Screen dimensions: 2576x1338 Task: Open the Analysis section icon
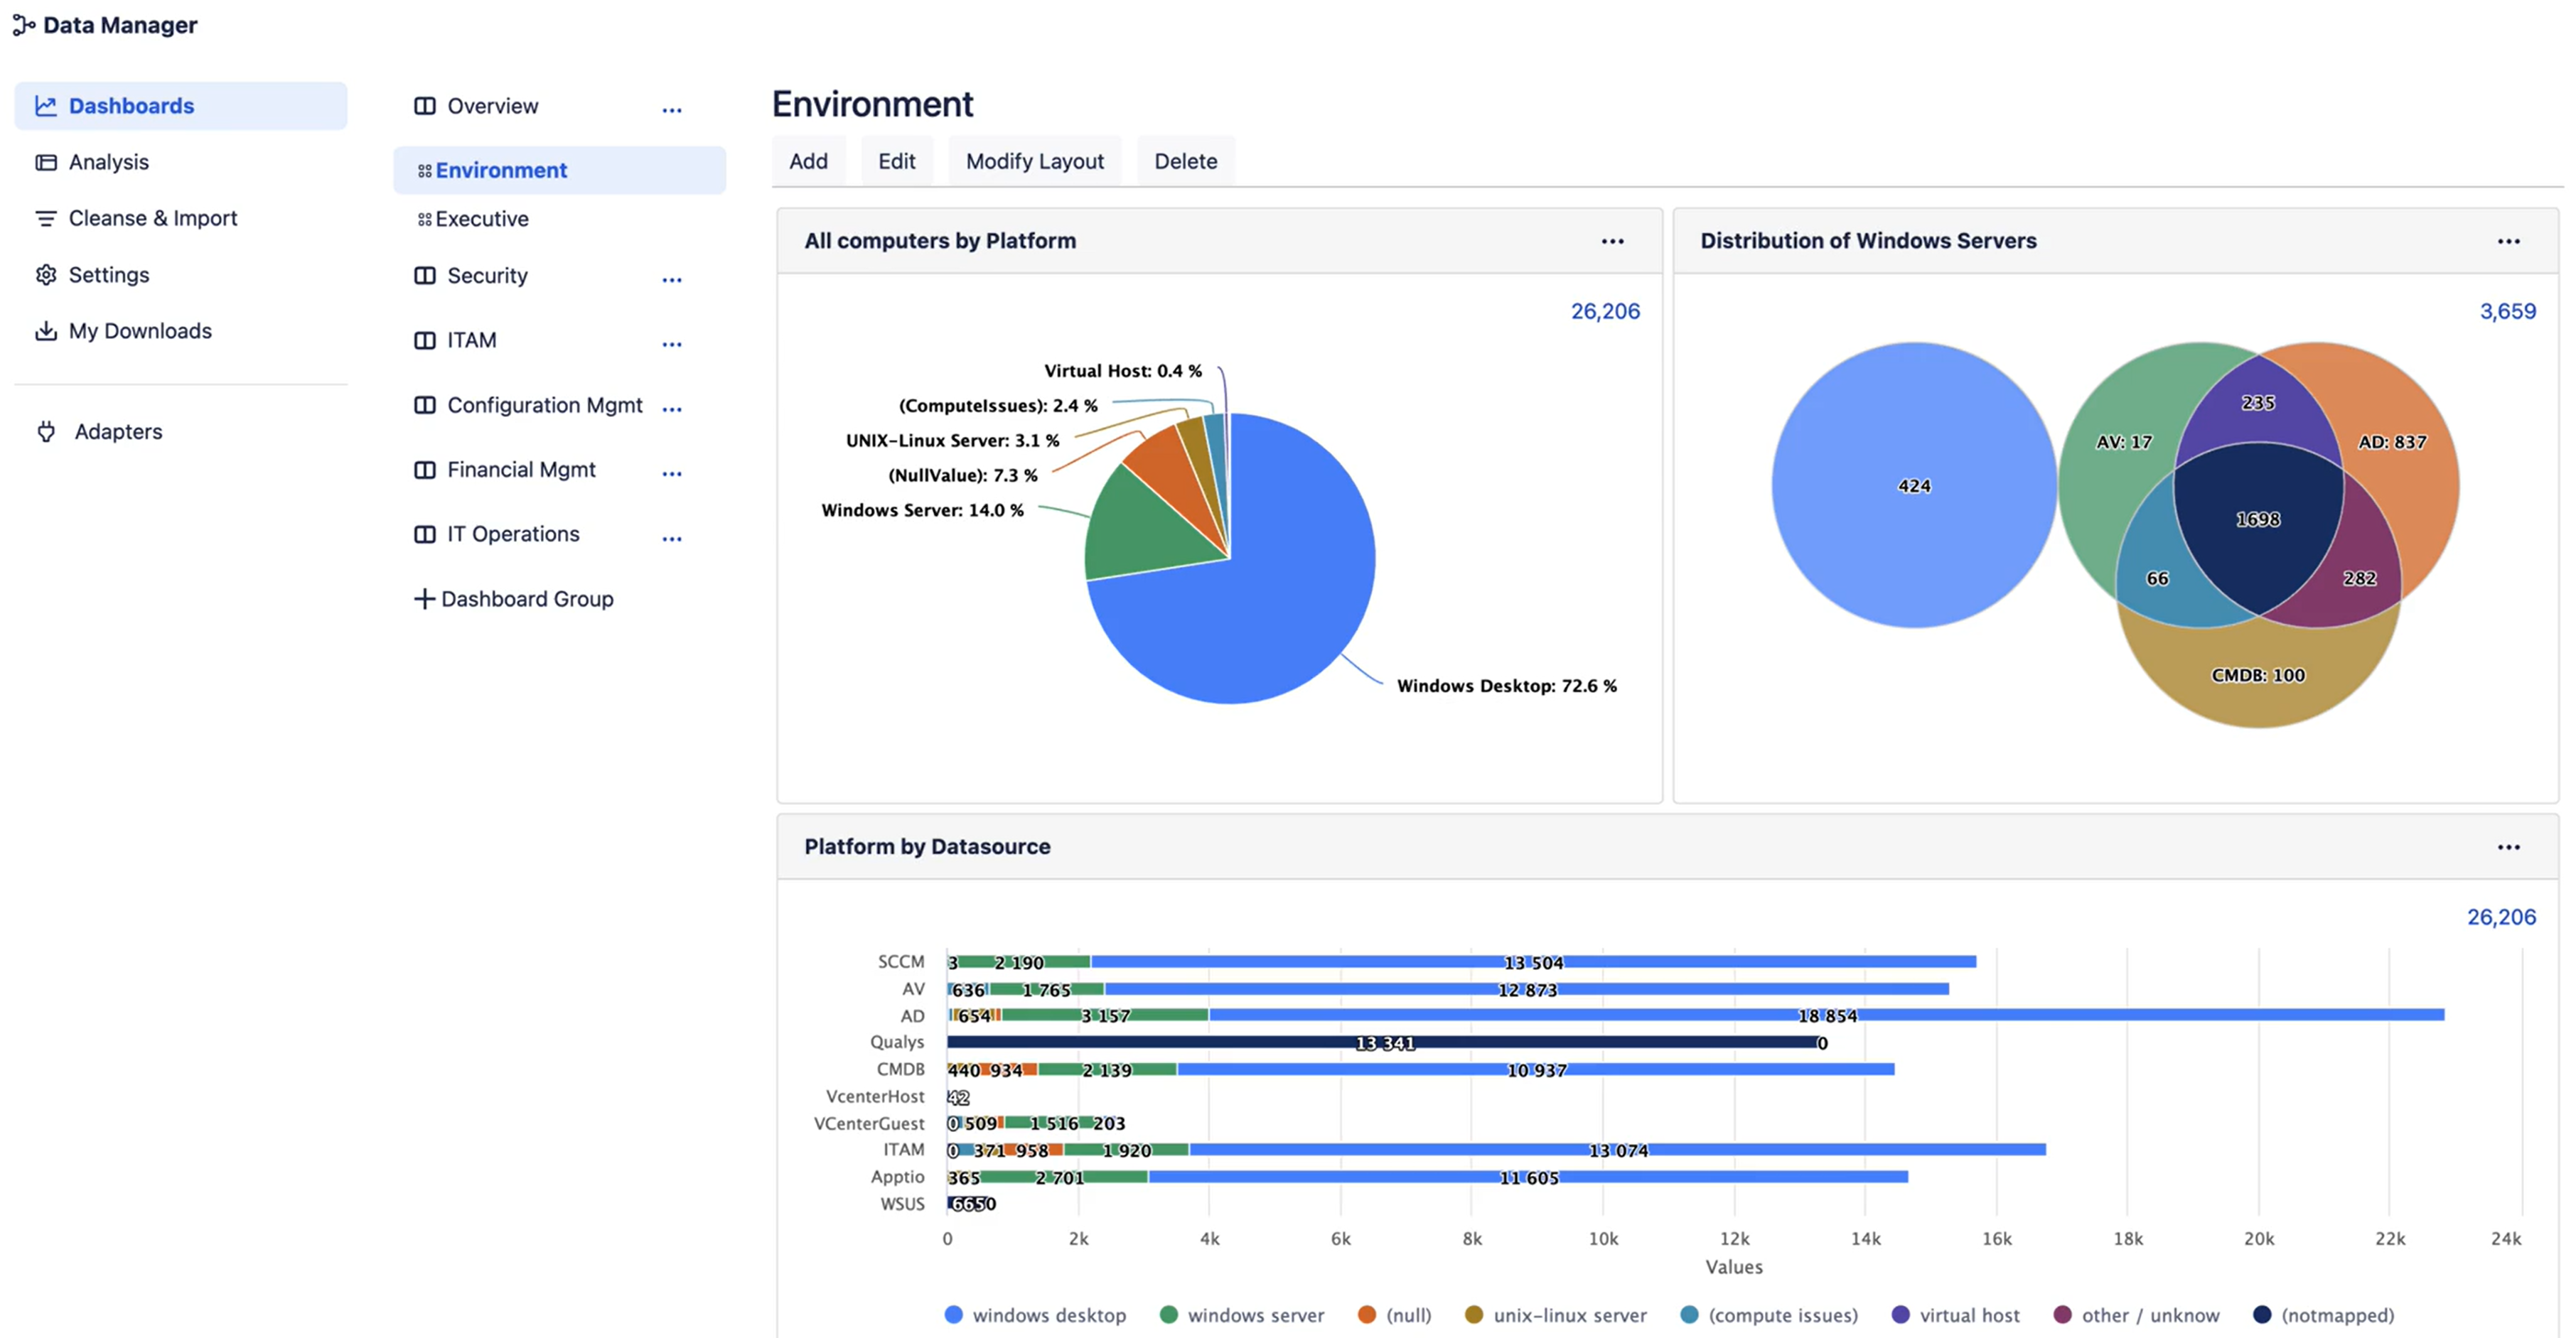click(x=46, y=162)
